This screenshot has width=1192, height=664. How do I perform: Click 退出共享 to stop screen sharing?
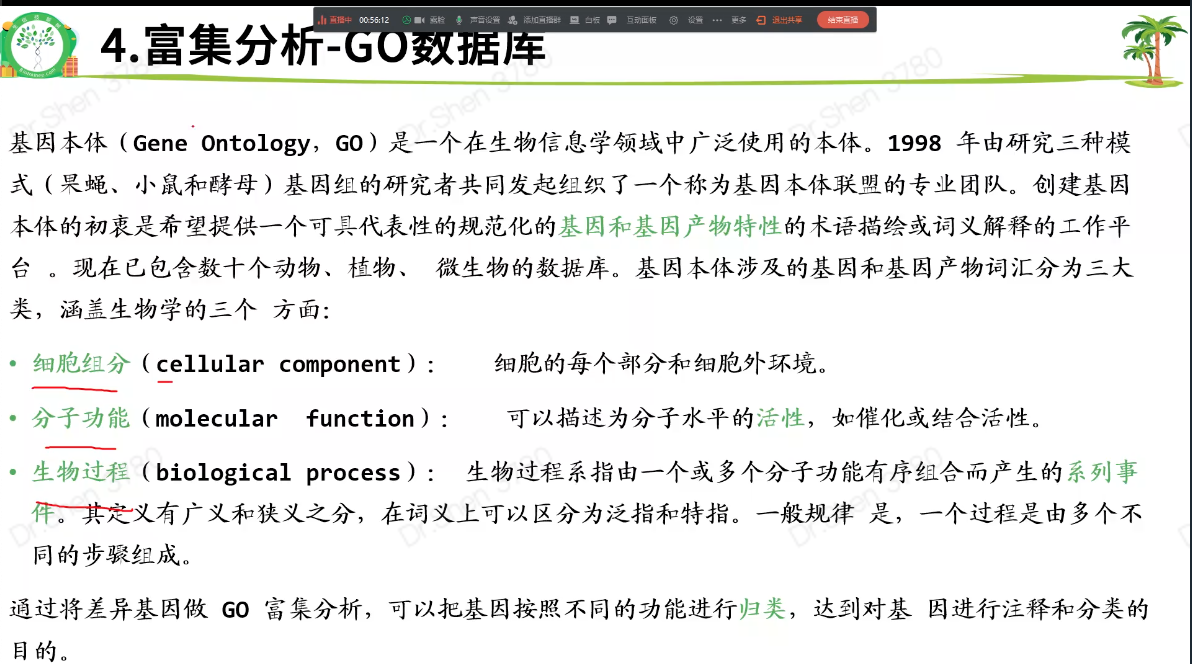(780, 20)
